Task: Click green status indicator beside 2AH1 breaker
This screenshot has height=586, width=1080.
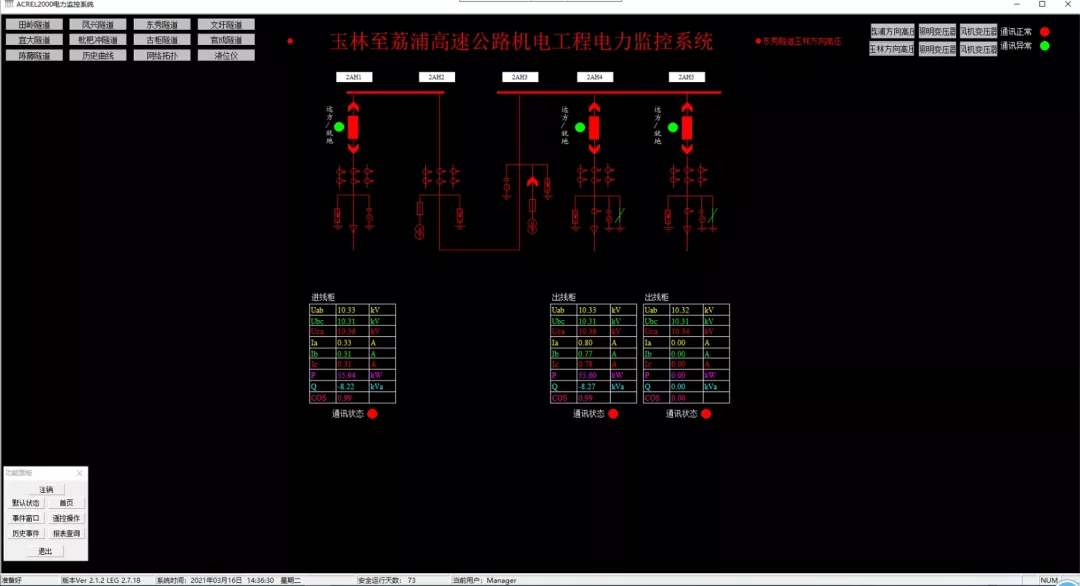Action: 339,127
